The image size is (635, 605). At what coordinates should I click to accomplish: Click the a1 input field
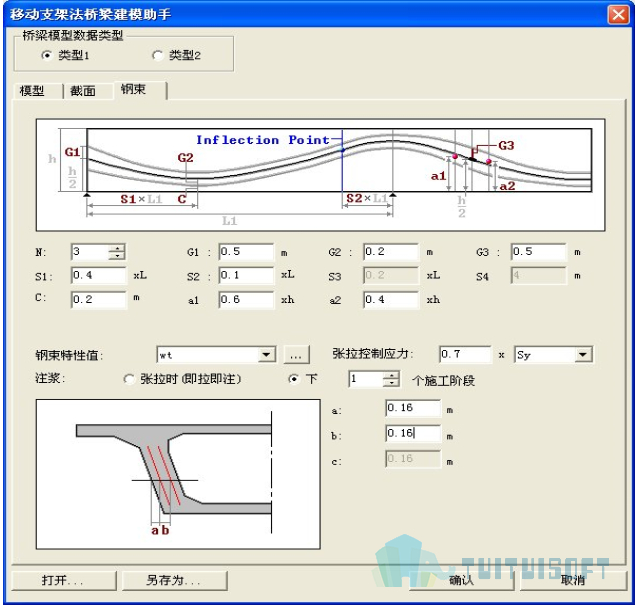(x=246, y=300)
